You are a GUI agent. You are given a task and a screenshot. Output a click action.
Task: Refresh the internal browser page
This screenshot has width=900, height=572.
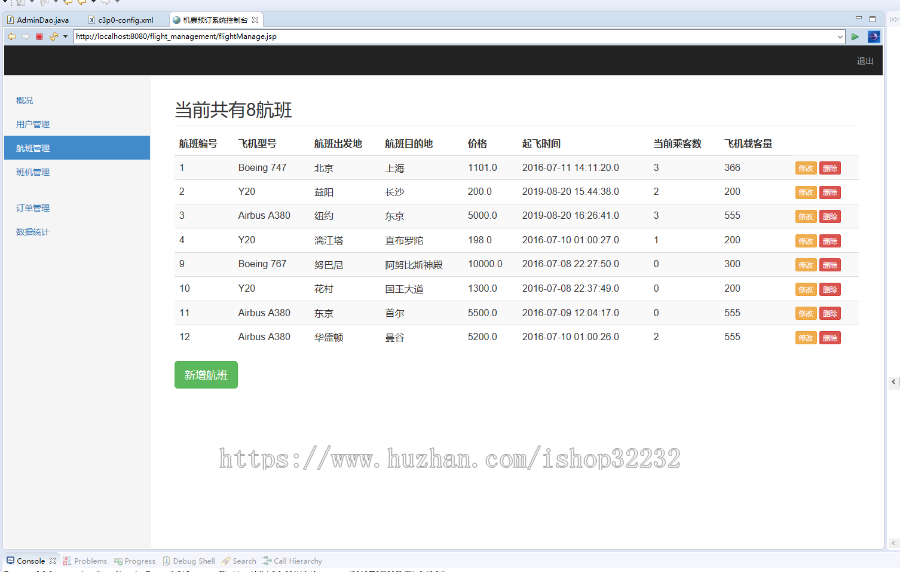click(x=53, y=37)
